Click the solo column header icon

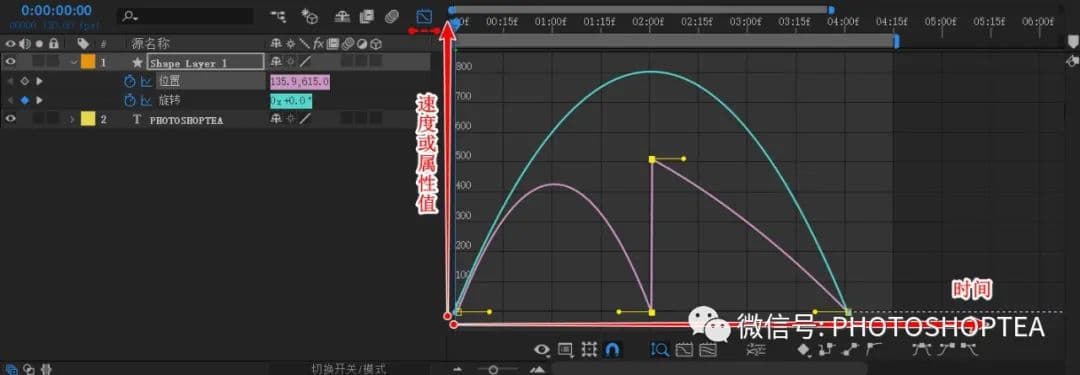[39, 43]
